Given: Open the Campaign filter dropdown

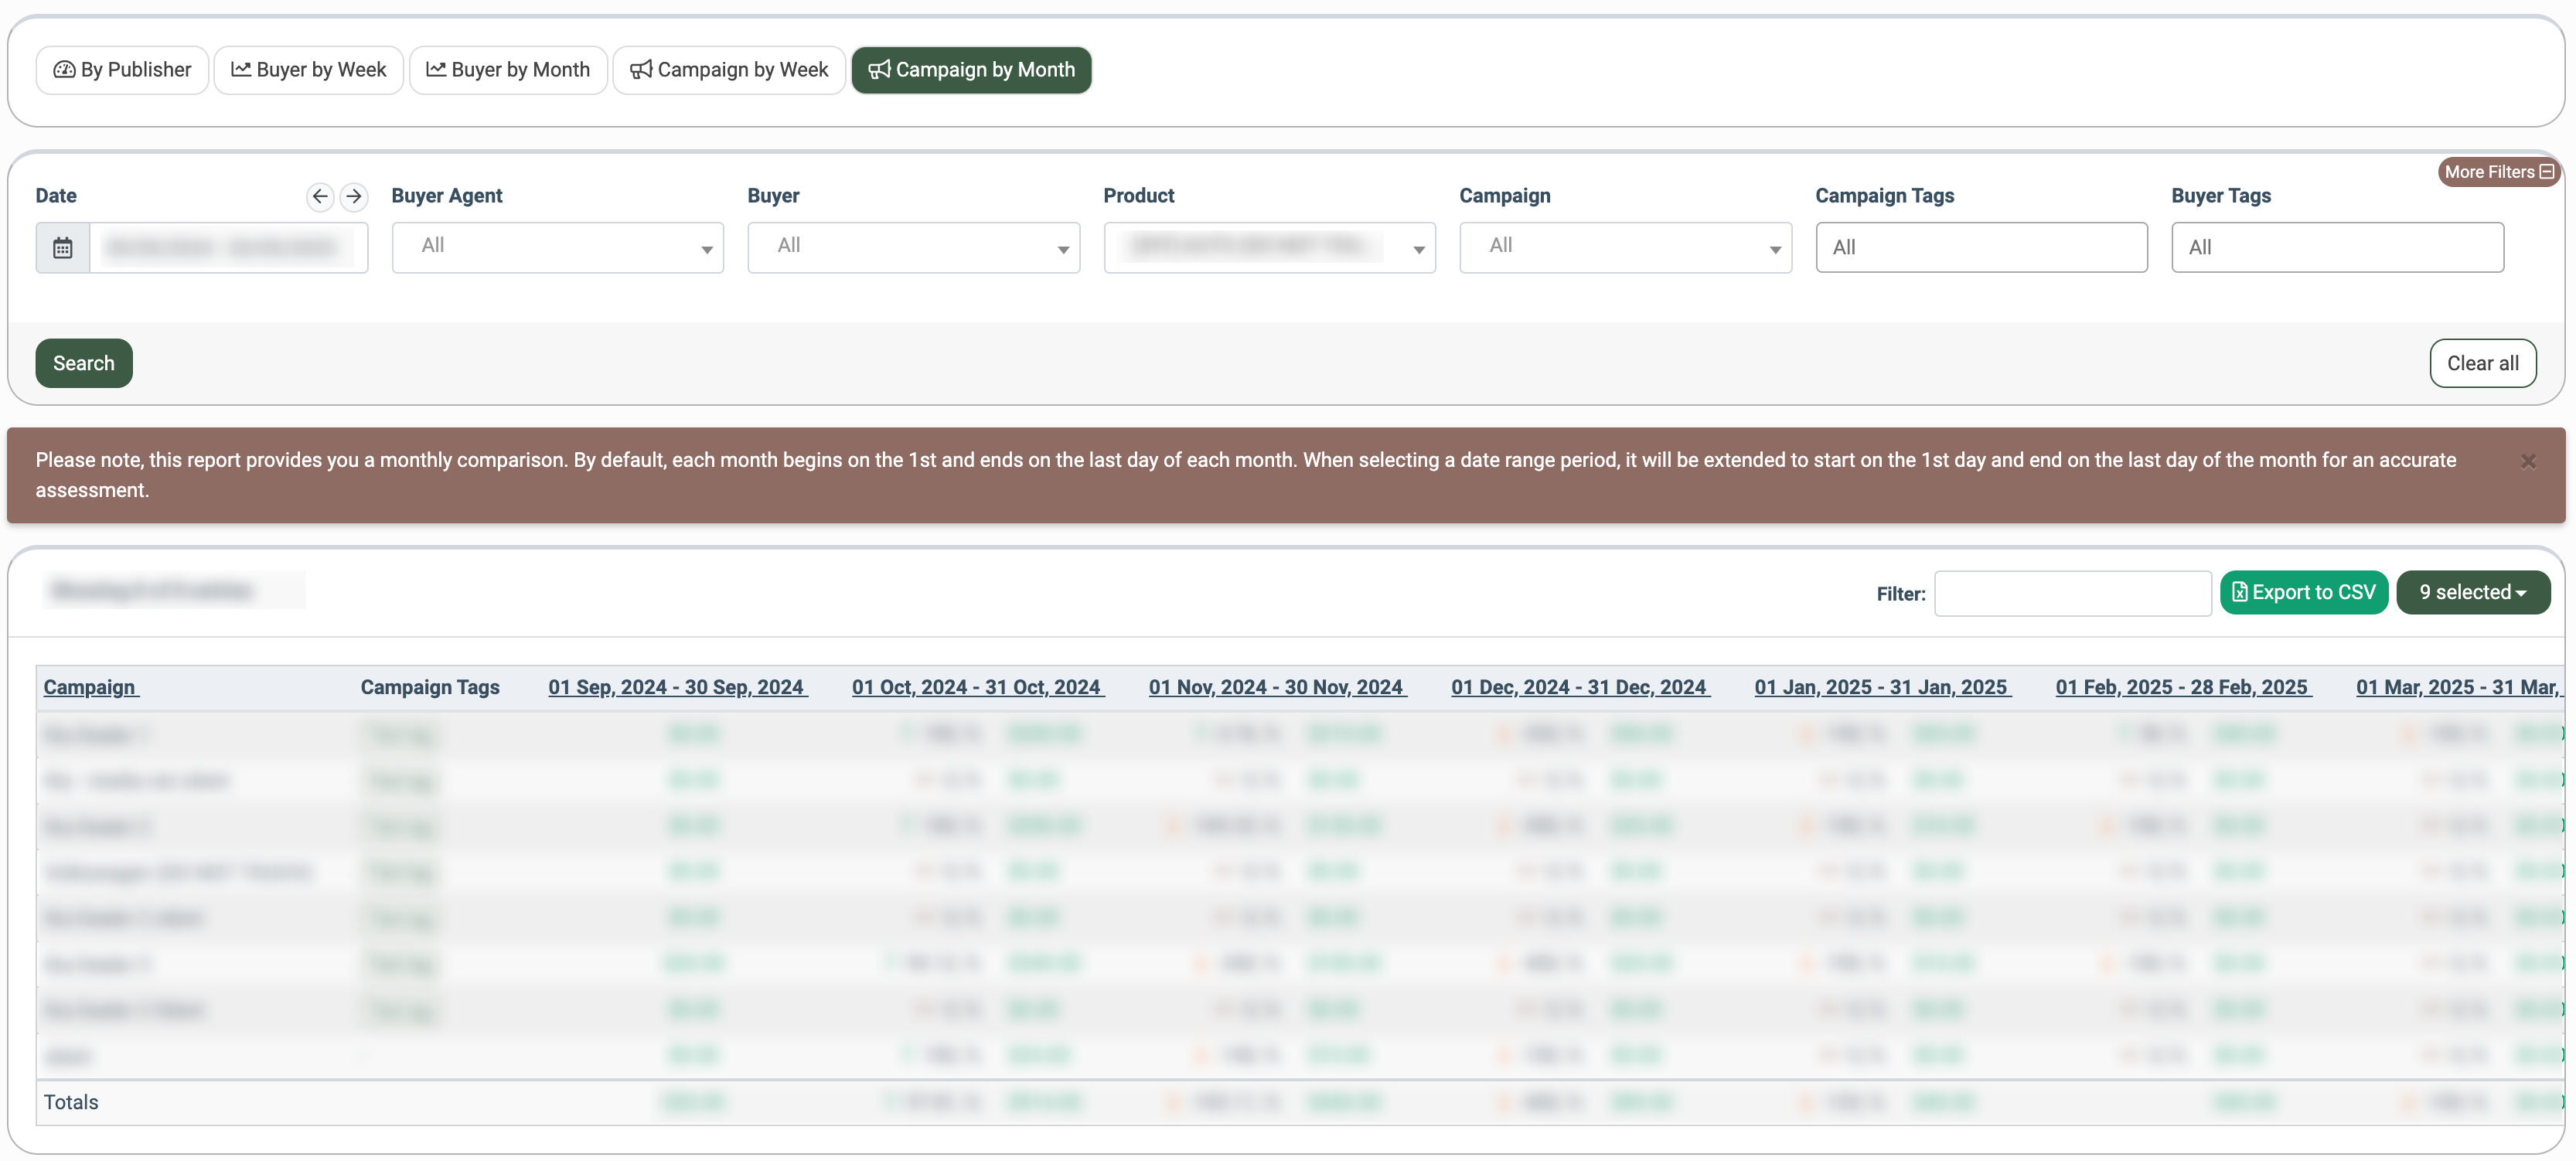Looking at the screenshot, I should click(1625, 247).
